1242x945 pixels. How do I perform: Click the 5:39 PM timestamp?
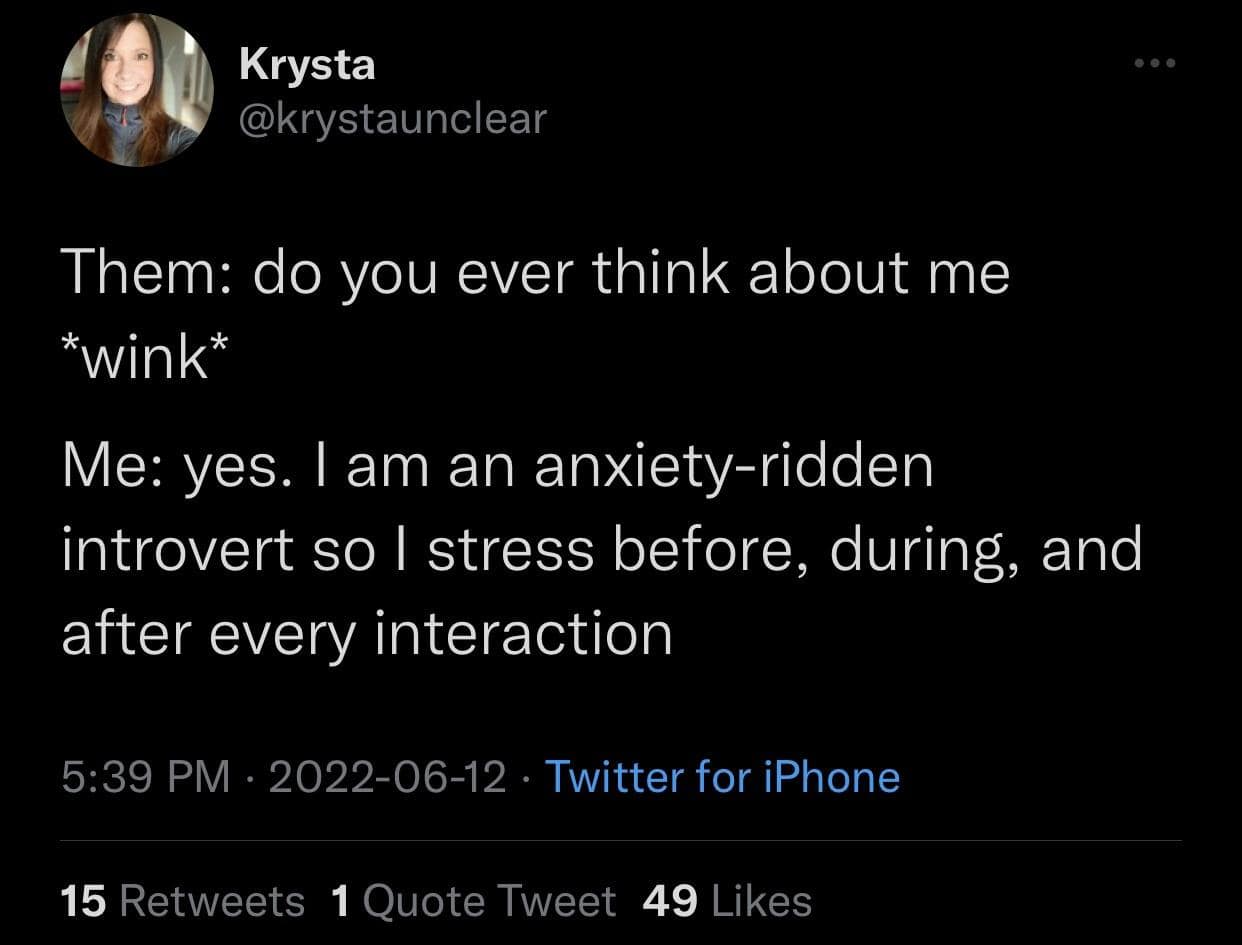coord(144,777)
